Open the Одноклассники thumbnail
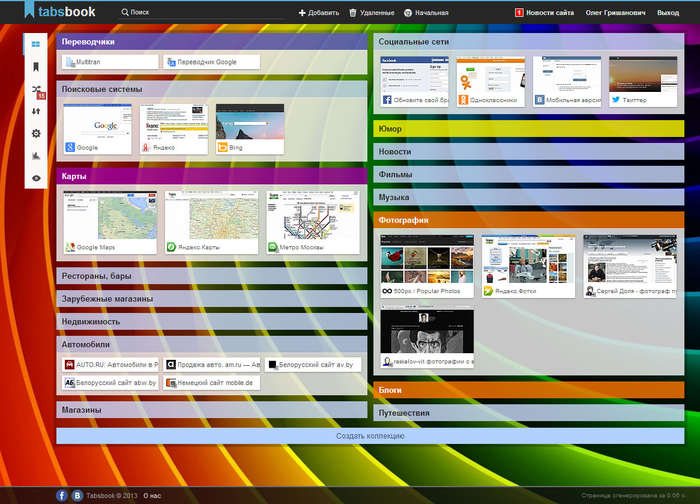The height and width of the screenshot is (504, 700). 491,81
